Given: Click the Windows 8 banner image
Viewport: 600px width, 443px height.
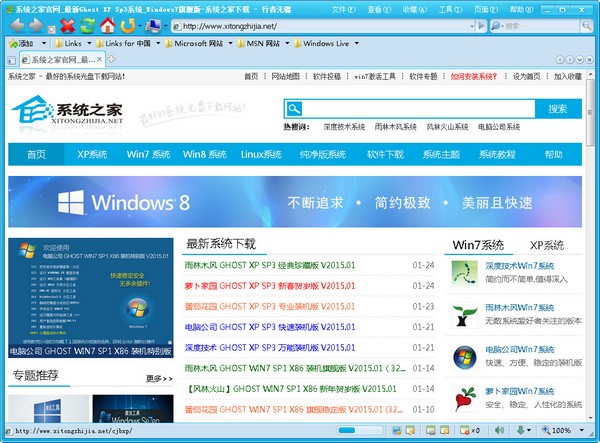Looking at the screenshot, I should pos(295,202).
